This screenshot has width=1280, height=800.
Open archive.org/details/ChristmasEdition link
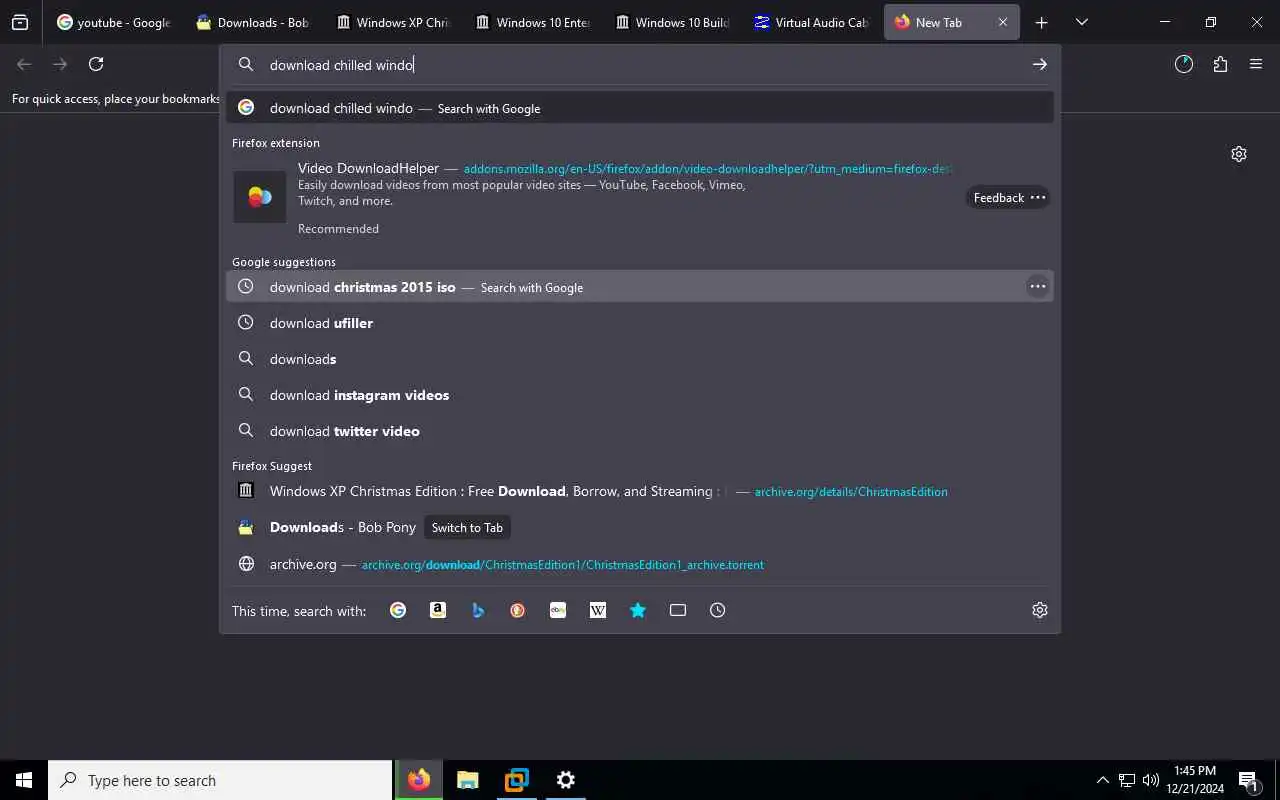pyautogui.click(x=851, y=492)
